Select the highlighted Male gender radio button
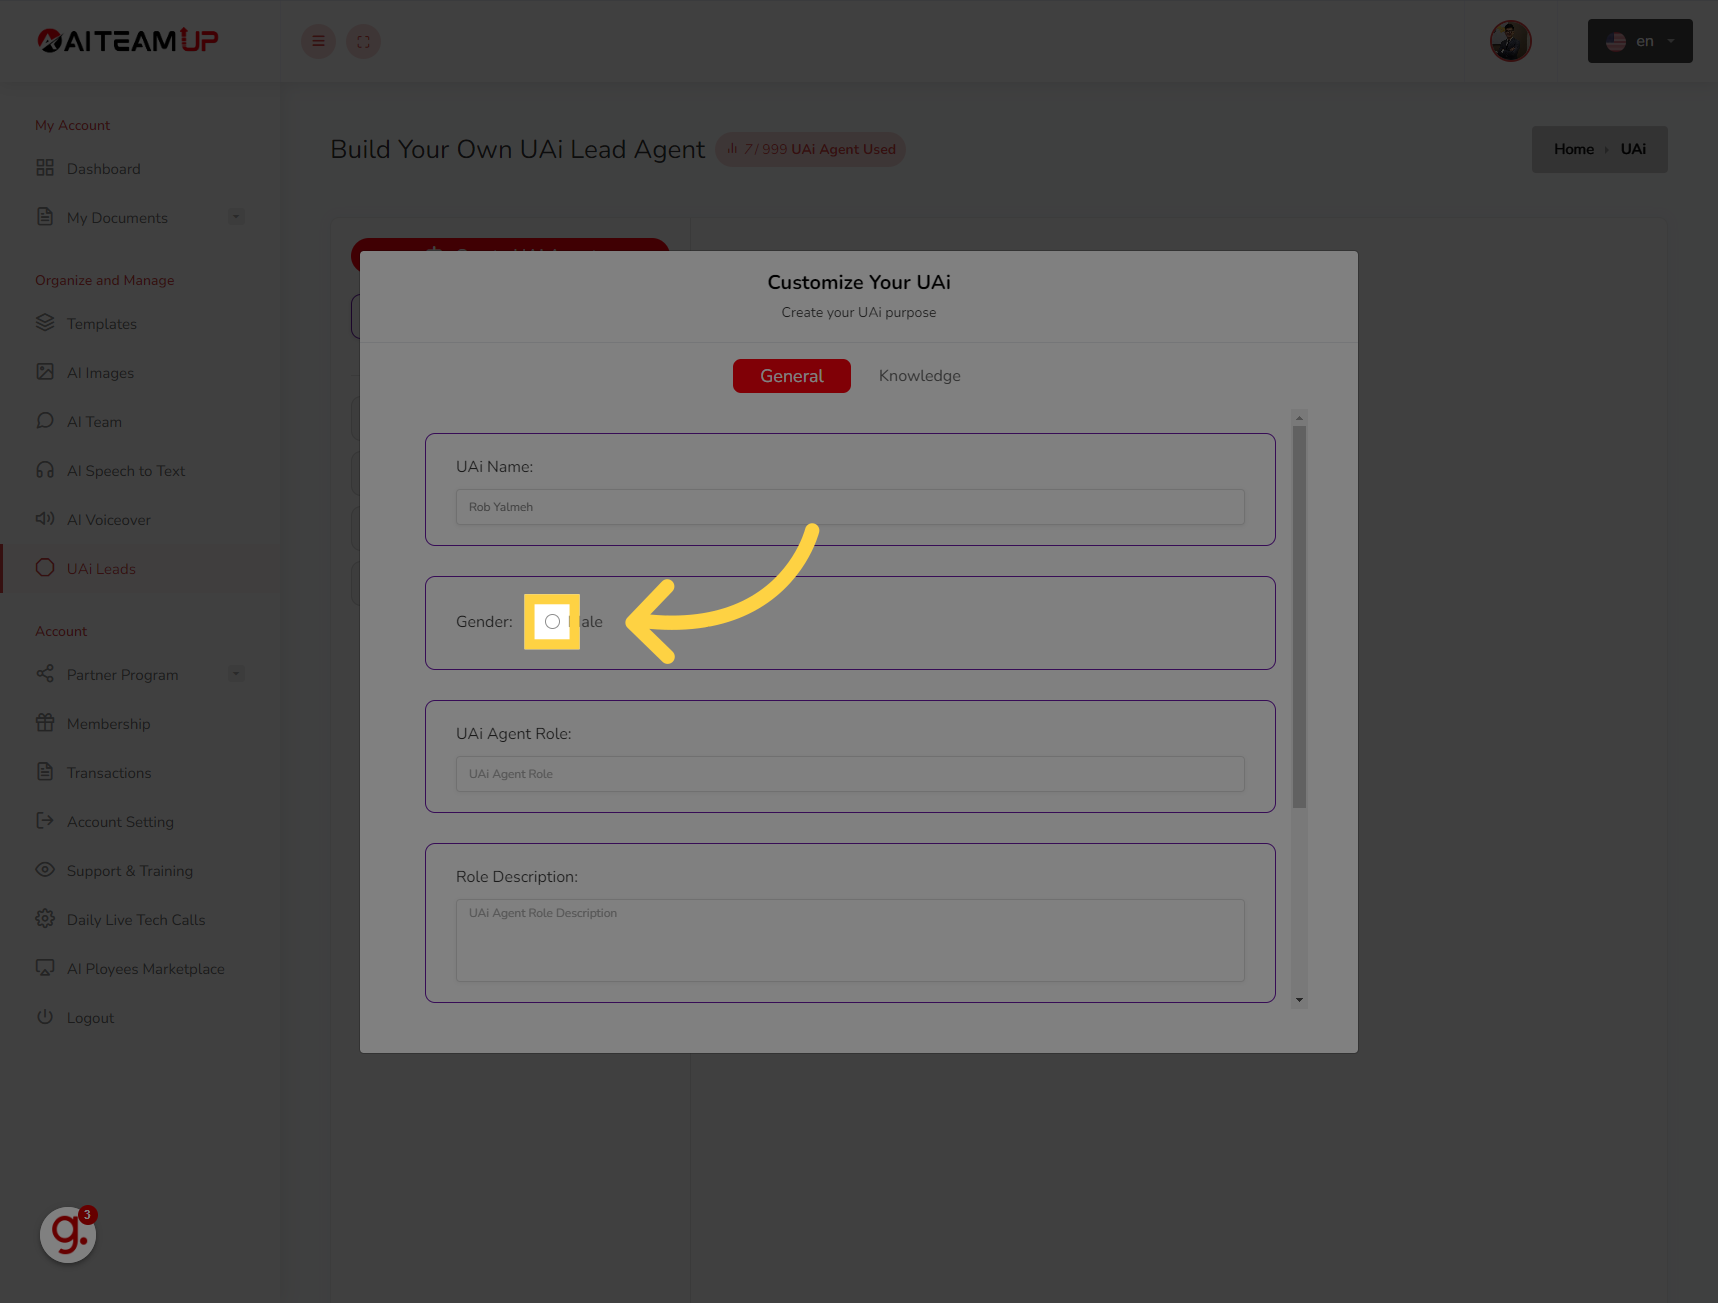Screen dimensions: 1718x1303 click(551, 621)
